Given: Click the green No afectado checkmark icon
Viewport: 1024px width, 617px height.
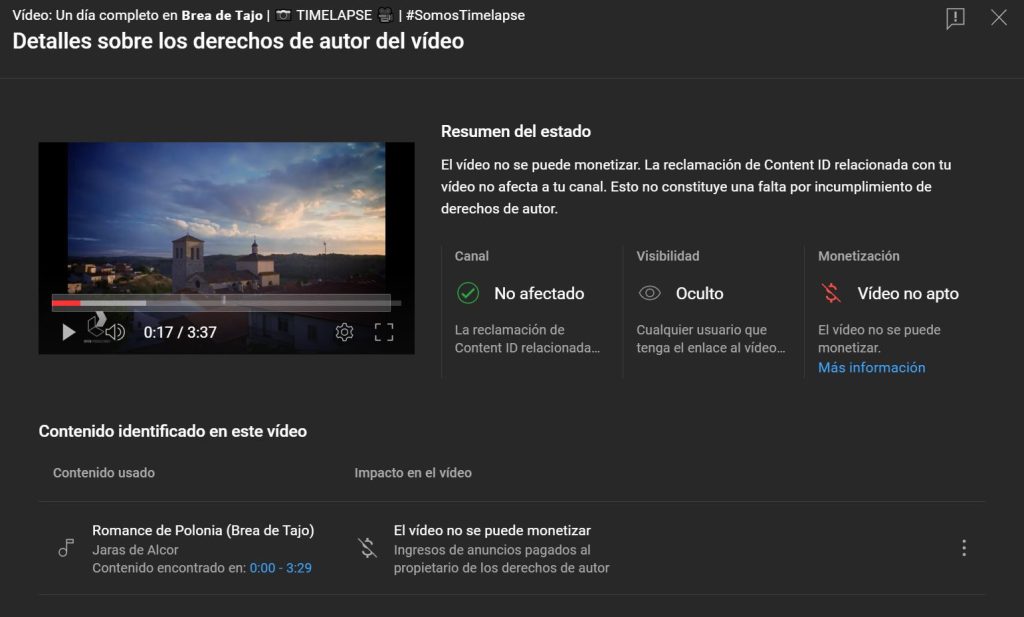Looking at the screenshot, I should coord(468,293).
